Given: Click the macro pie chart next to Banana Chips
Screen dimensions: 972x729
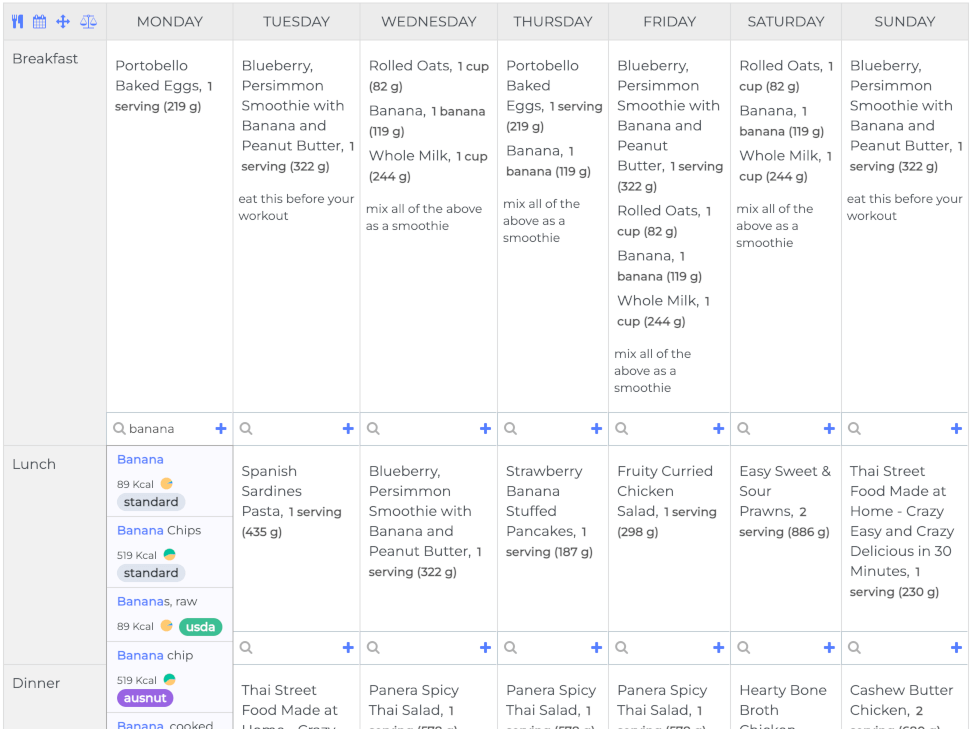Looking at the screenshot, I should click(x=170, y=555).
